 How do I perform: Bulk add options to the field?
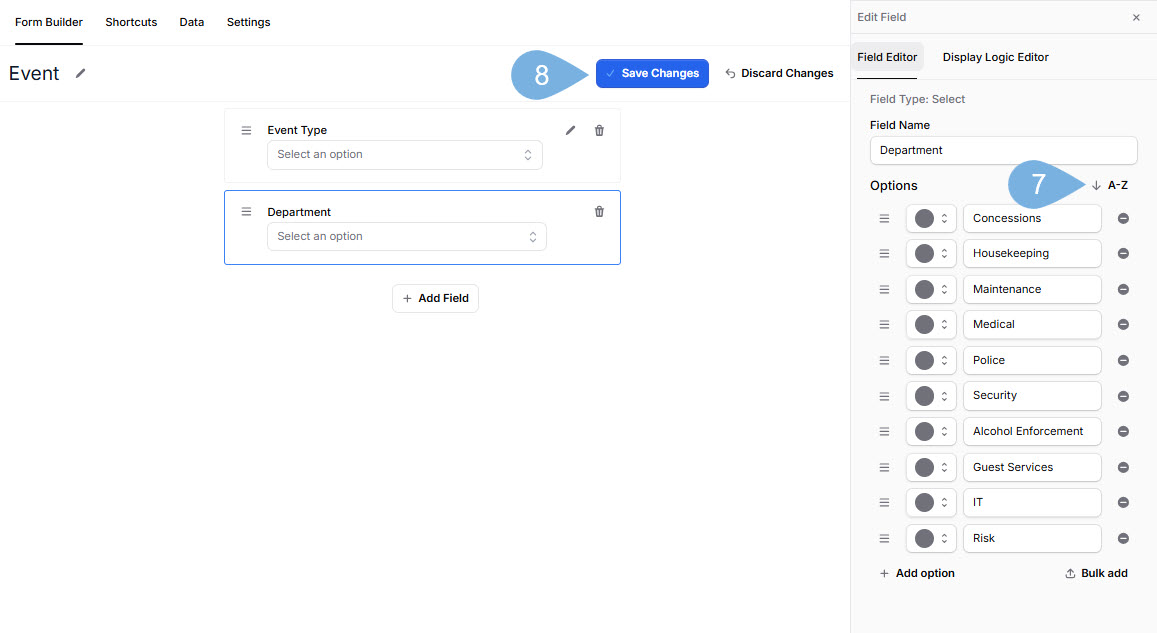(1096, 573)
